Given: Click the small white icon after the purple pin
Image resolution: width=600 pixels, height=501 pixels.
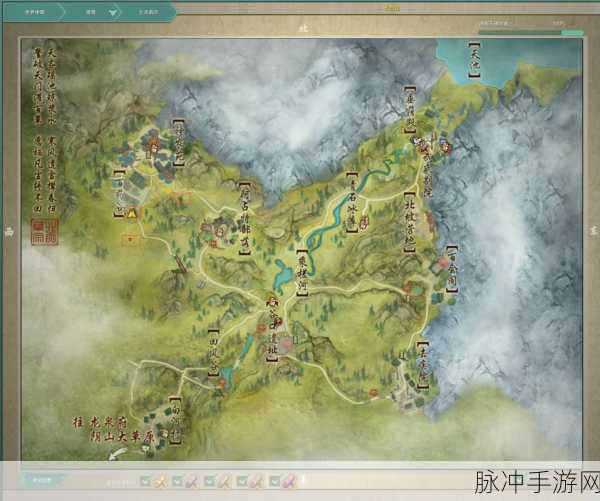Looking at the screenshot, I should click(x=305, y=480).
